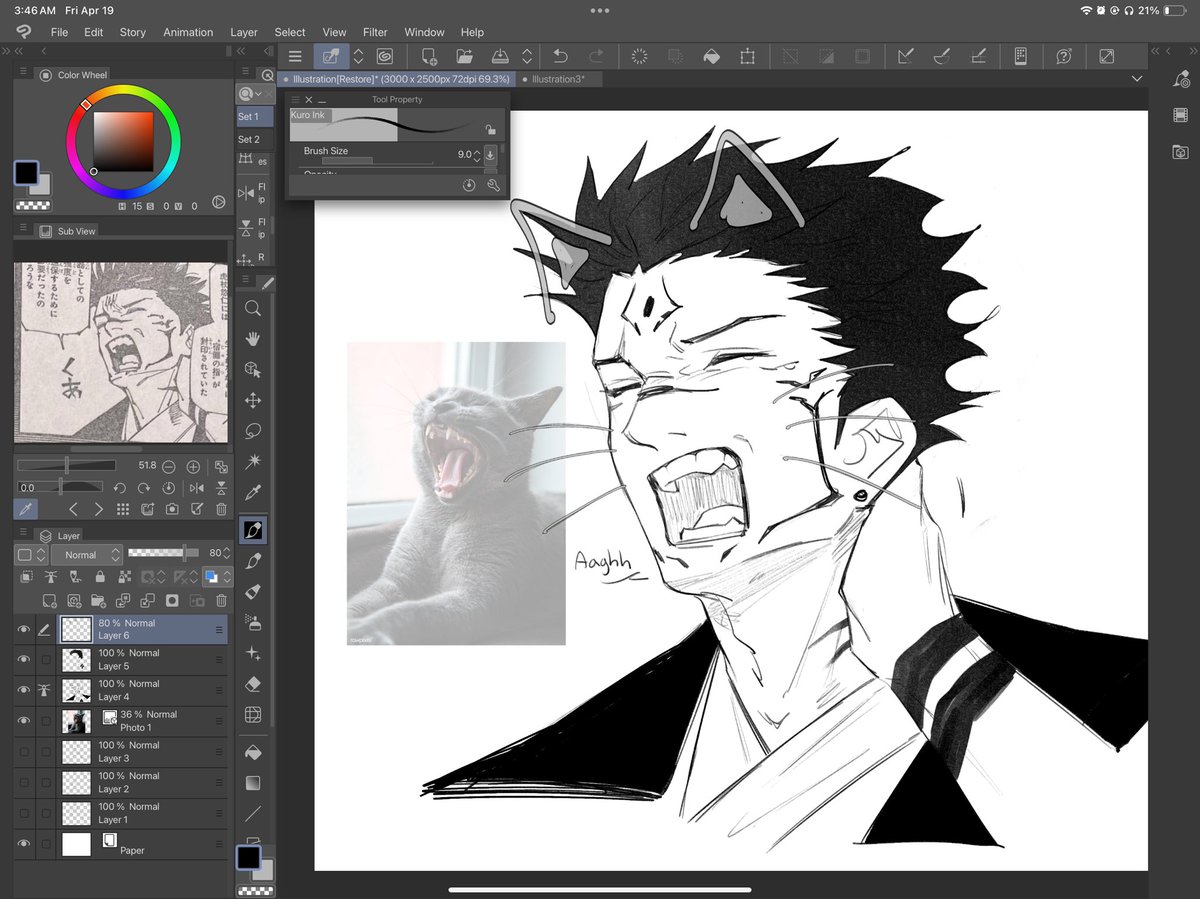Select the Layer 2 thumbnail
This screenshot has width=1200, height=899.
point(76,782)
